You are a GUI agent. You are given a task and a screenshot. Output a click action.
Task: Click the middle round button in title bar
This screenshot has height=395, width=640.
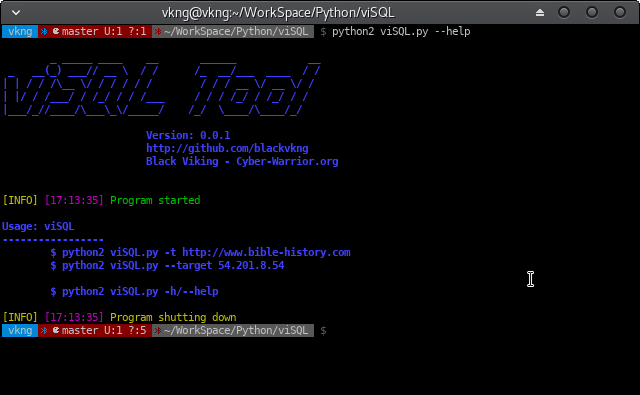coord(592,13)
